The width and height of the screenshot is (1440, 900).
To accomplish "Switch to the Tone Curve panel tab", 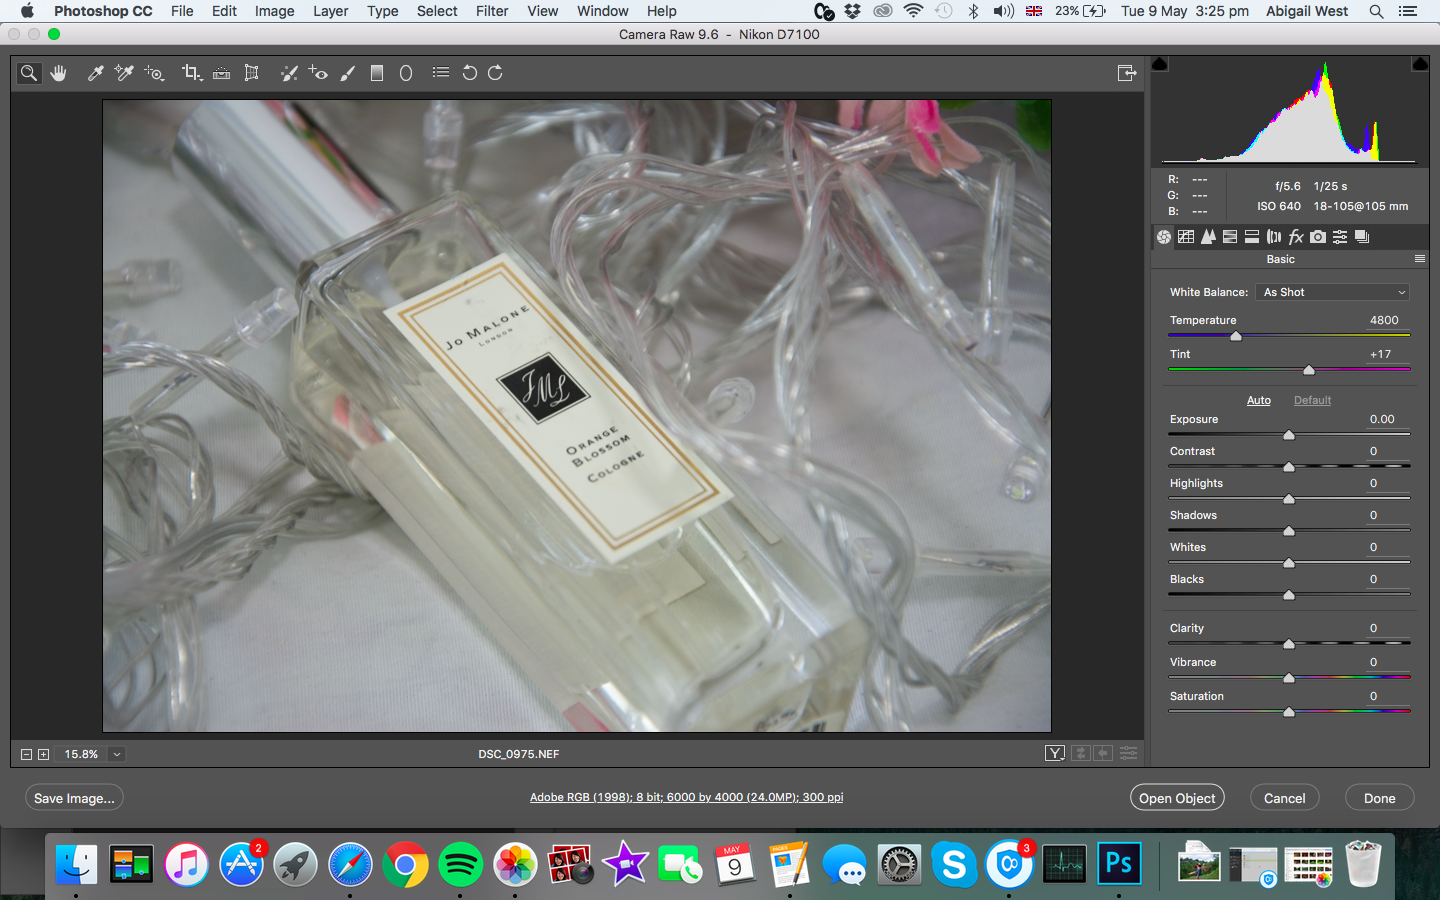I will click(1186, 237).
